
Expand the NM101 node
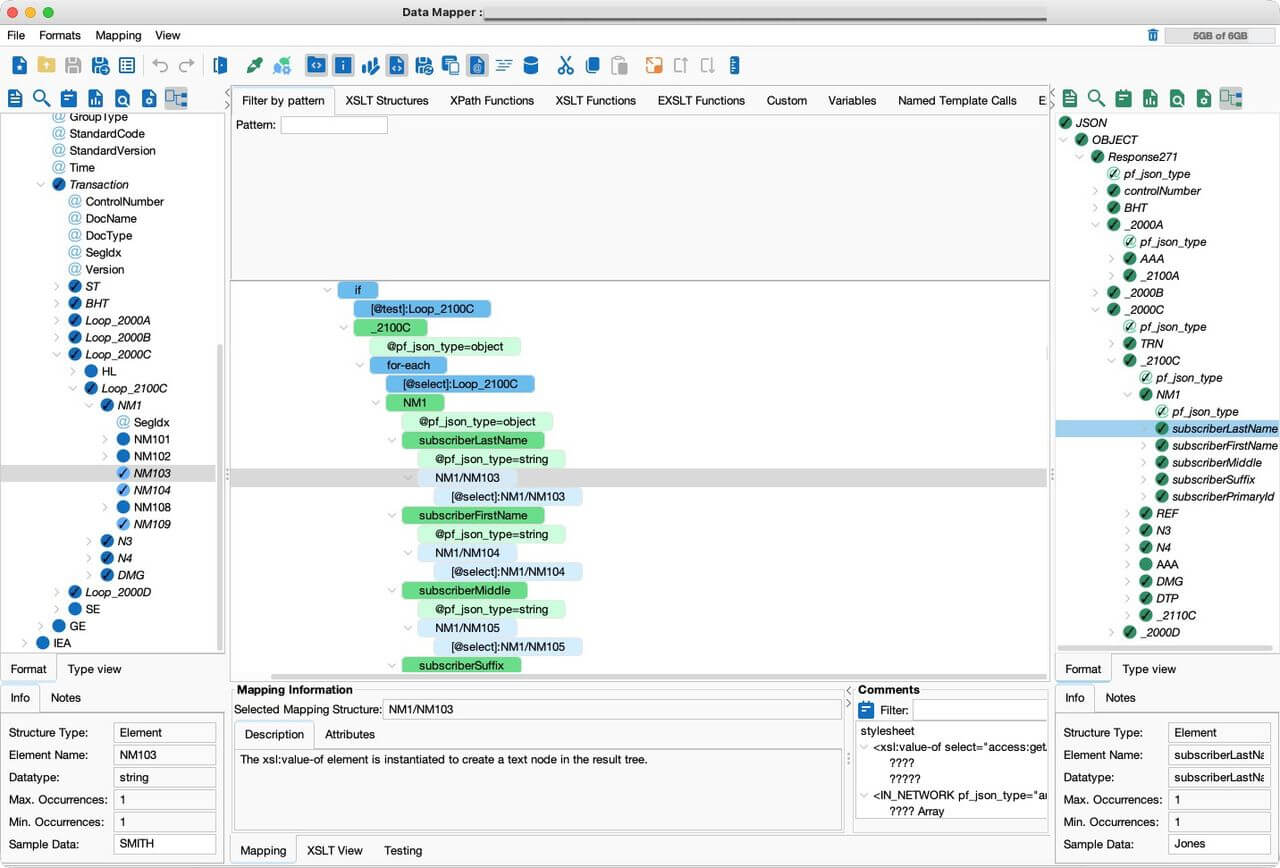click(105, 439)
